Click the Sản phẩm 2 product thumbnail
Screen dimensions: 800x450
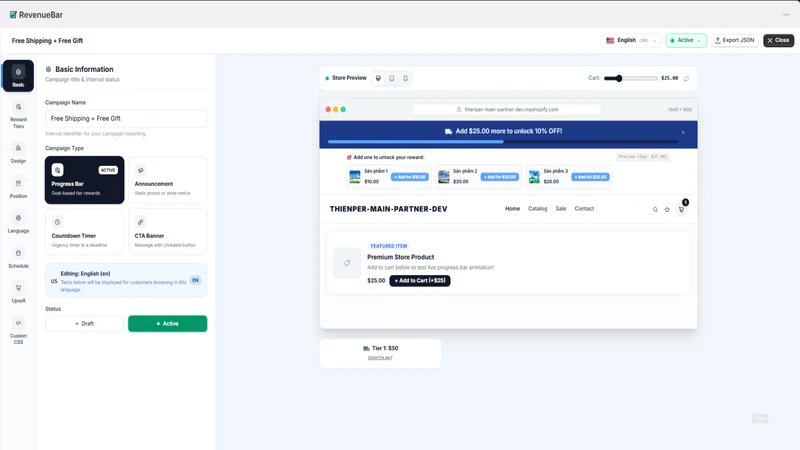[444, 177]
